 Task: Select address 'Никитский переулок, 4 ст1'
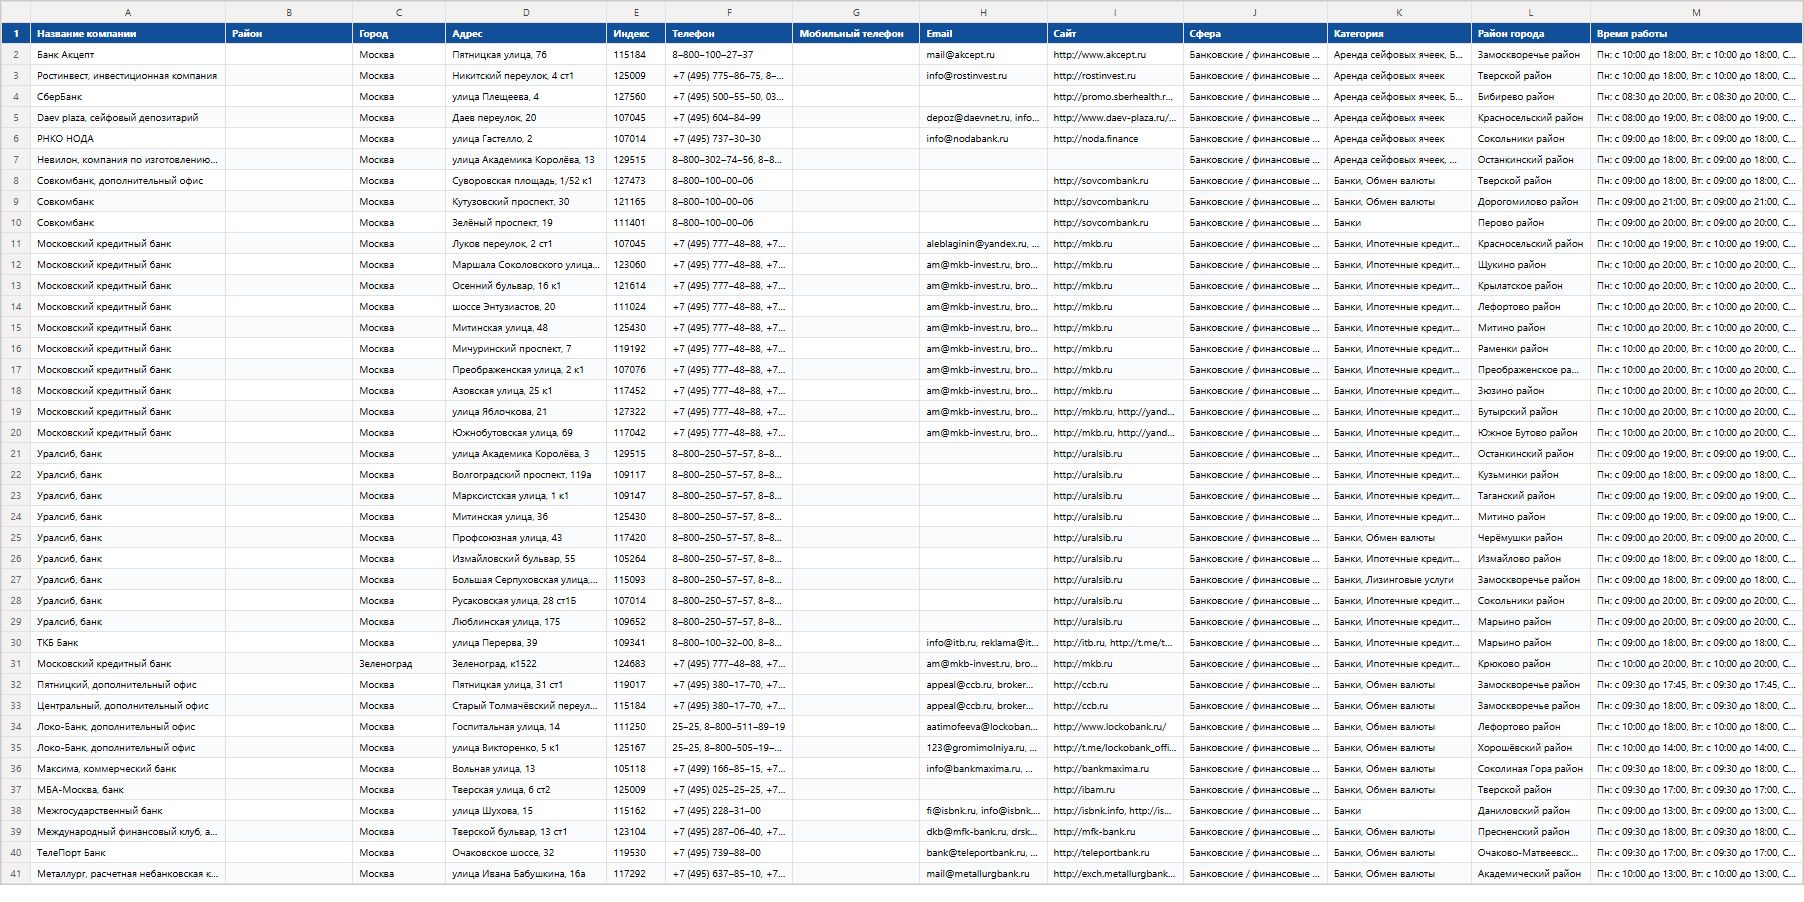coord(526,76)
